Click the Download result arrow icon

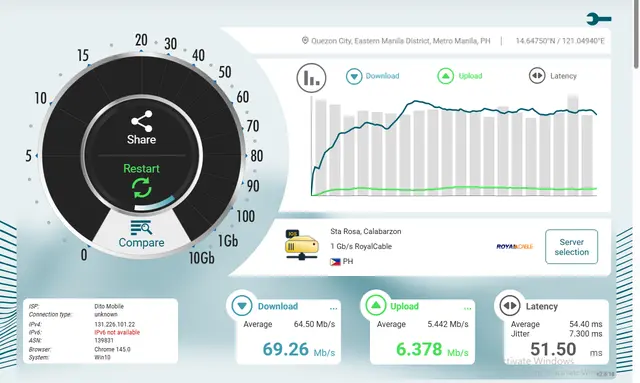(x=242, y=306)
